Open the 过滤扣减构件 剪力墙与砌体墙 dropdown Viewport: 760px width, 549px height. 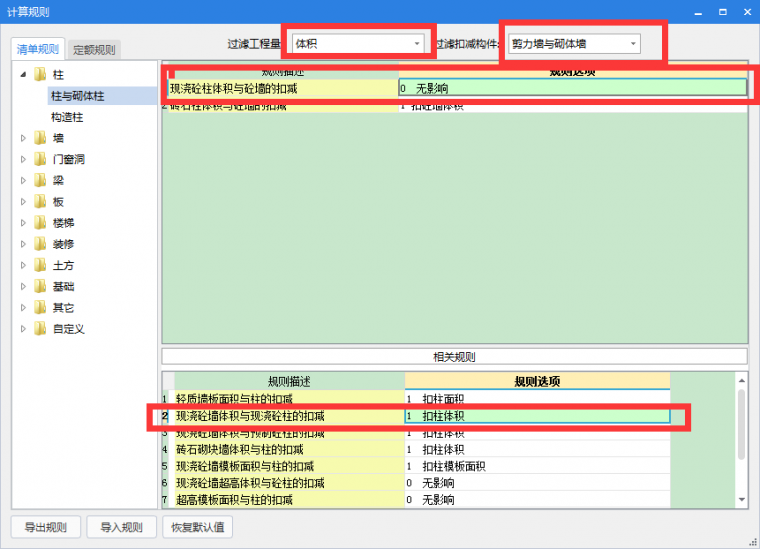coord(632,44)
